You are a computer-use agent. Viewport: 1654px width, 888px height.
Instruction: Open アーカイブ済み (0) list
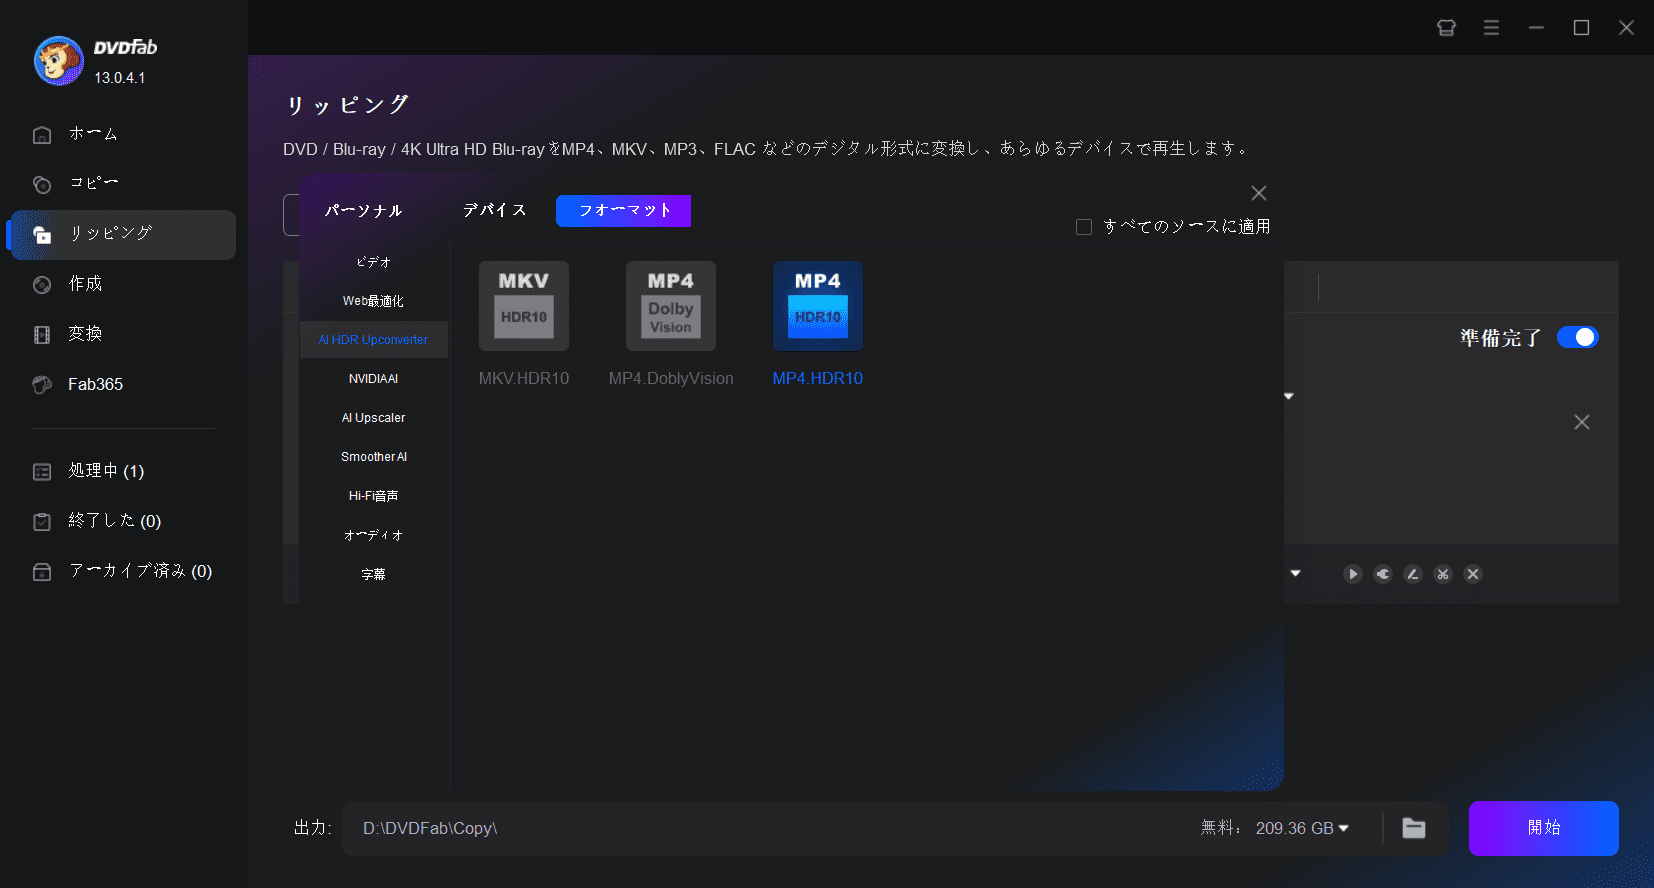[x=140, y=571]
